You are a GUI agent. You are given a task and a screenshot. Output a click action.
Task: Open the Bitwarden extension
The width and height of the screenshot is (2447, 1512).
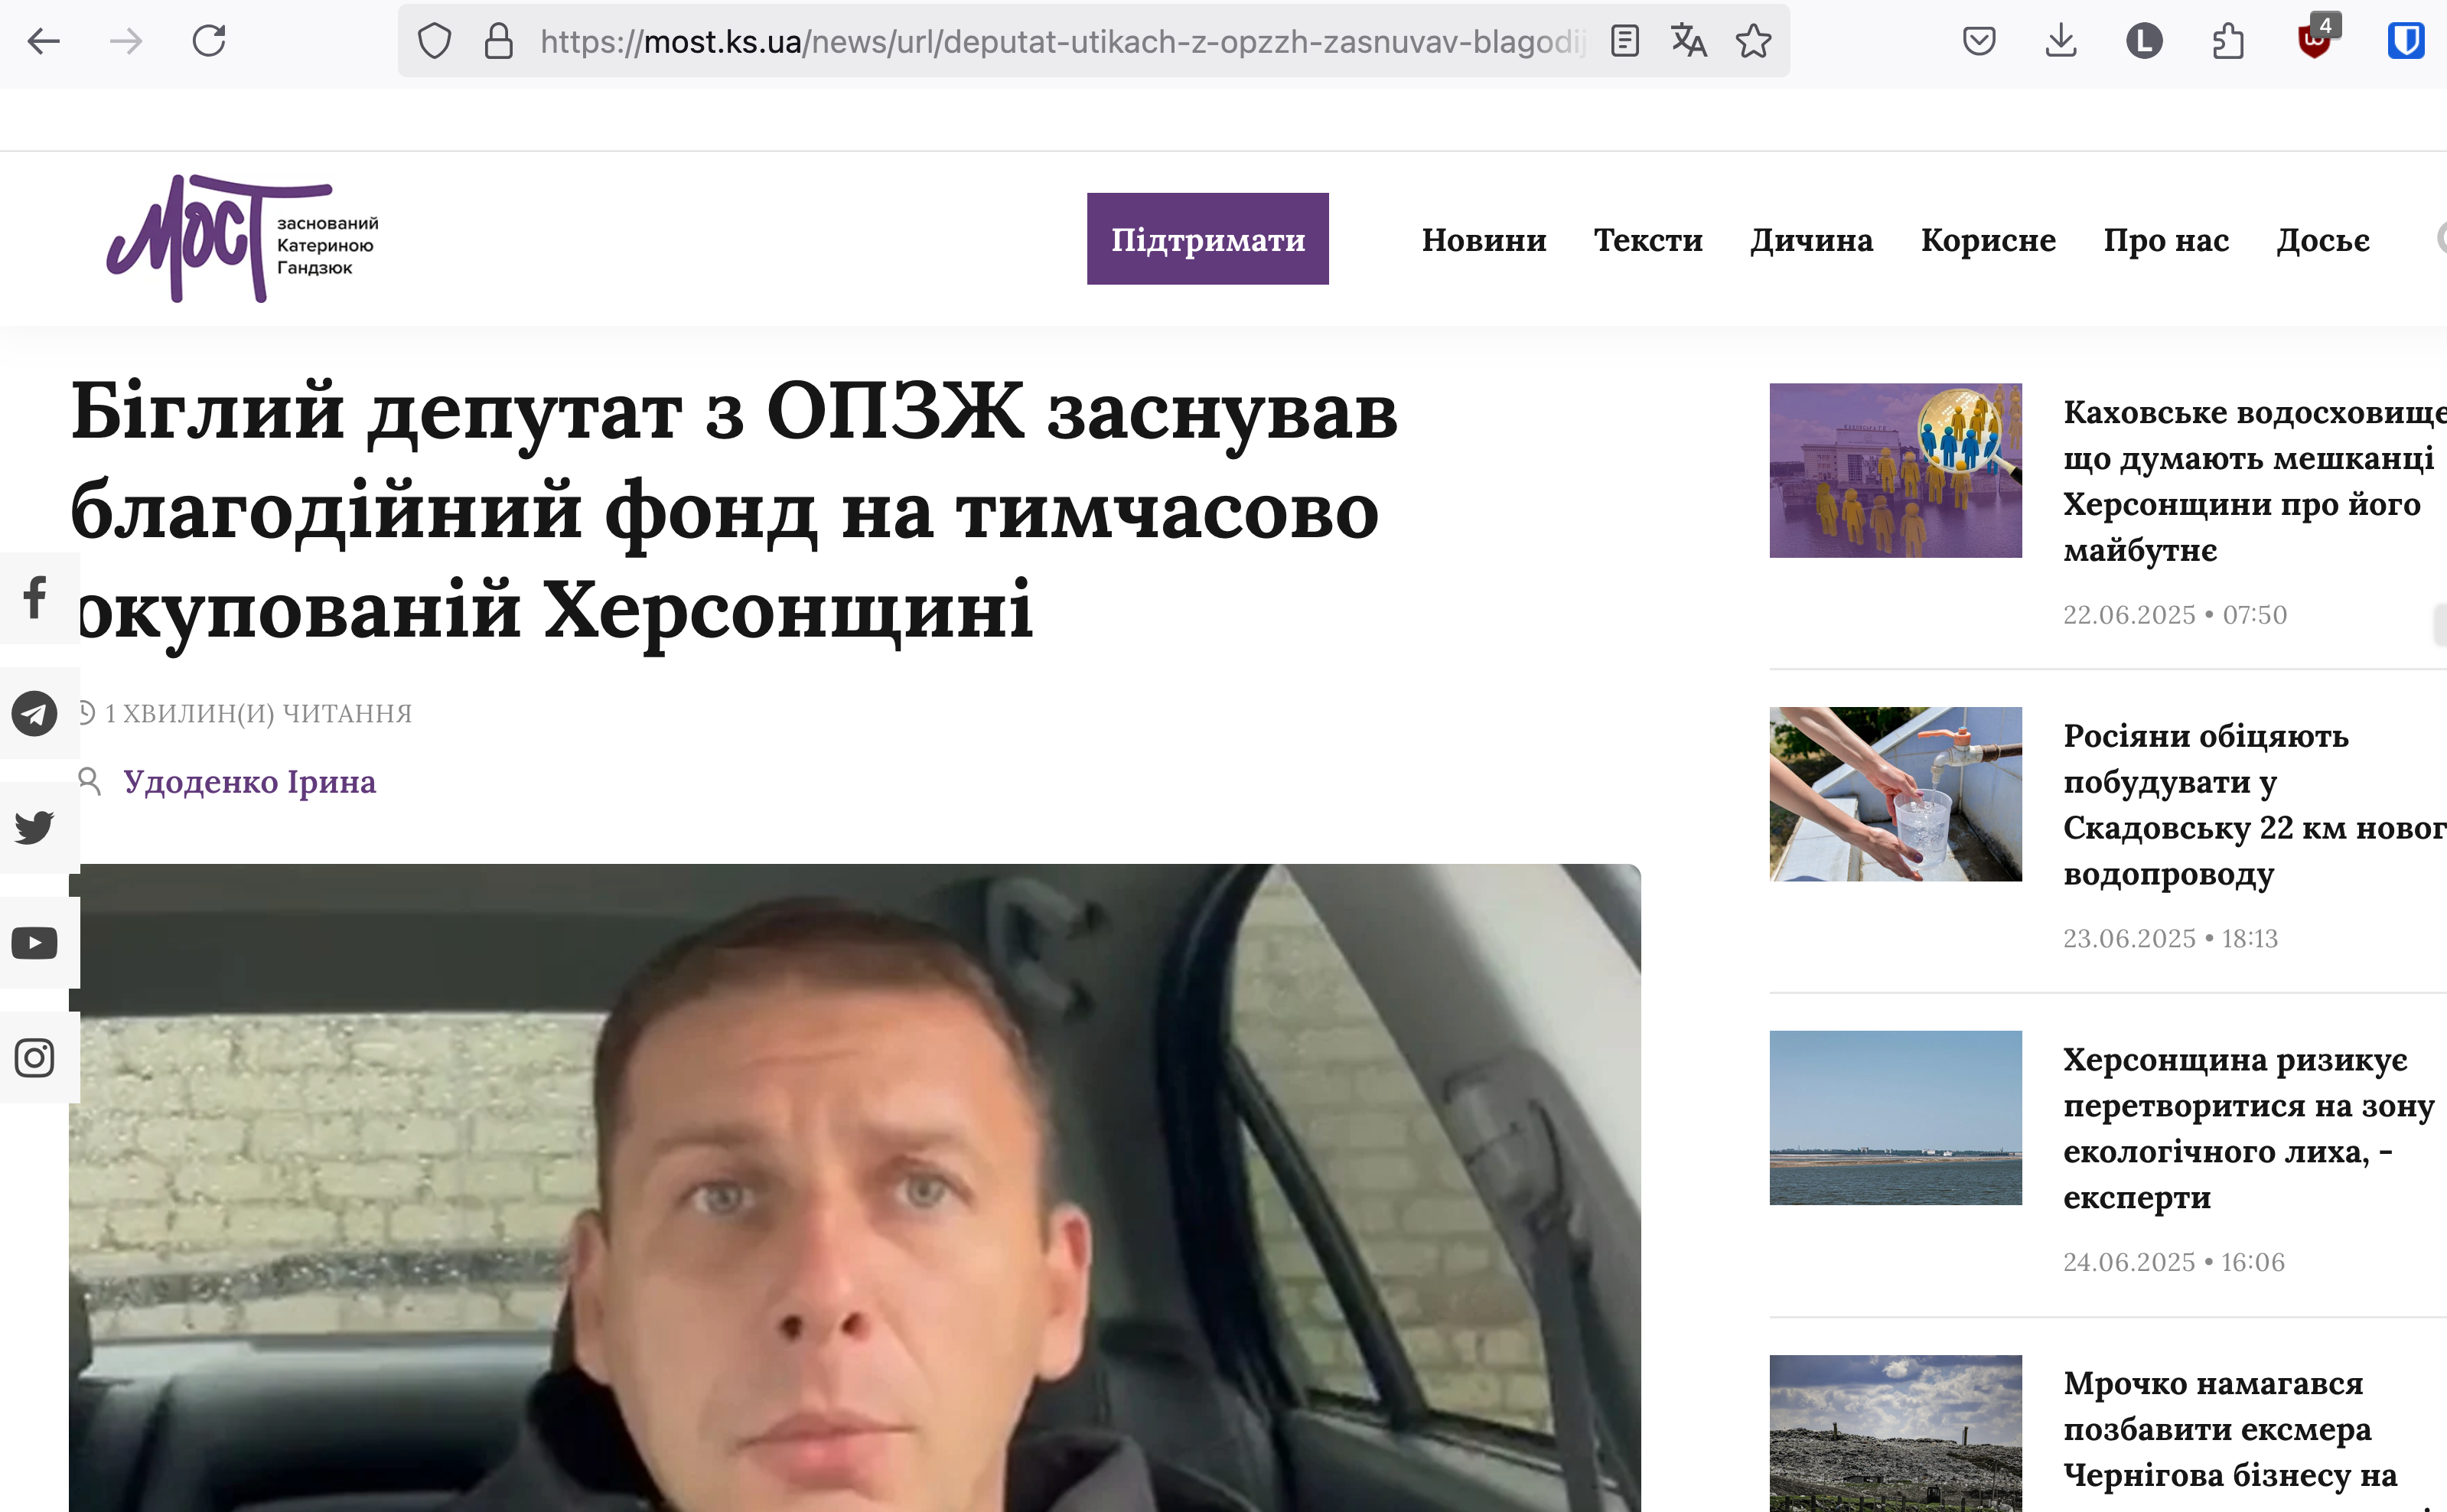[2405, 41]
